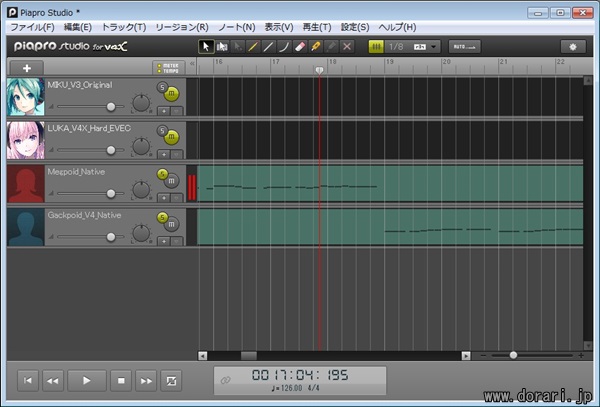Click the playhead marker on the ruler
The width and height of the screenshot is (600, 407).
320,70
